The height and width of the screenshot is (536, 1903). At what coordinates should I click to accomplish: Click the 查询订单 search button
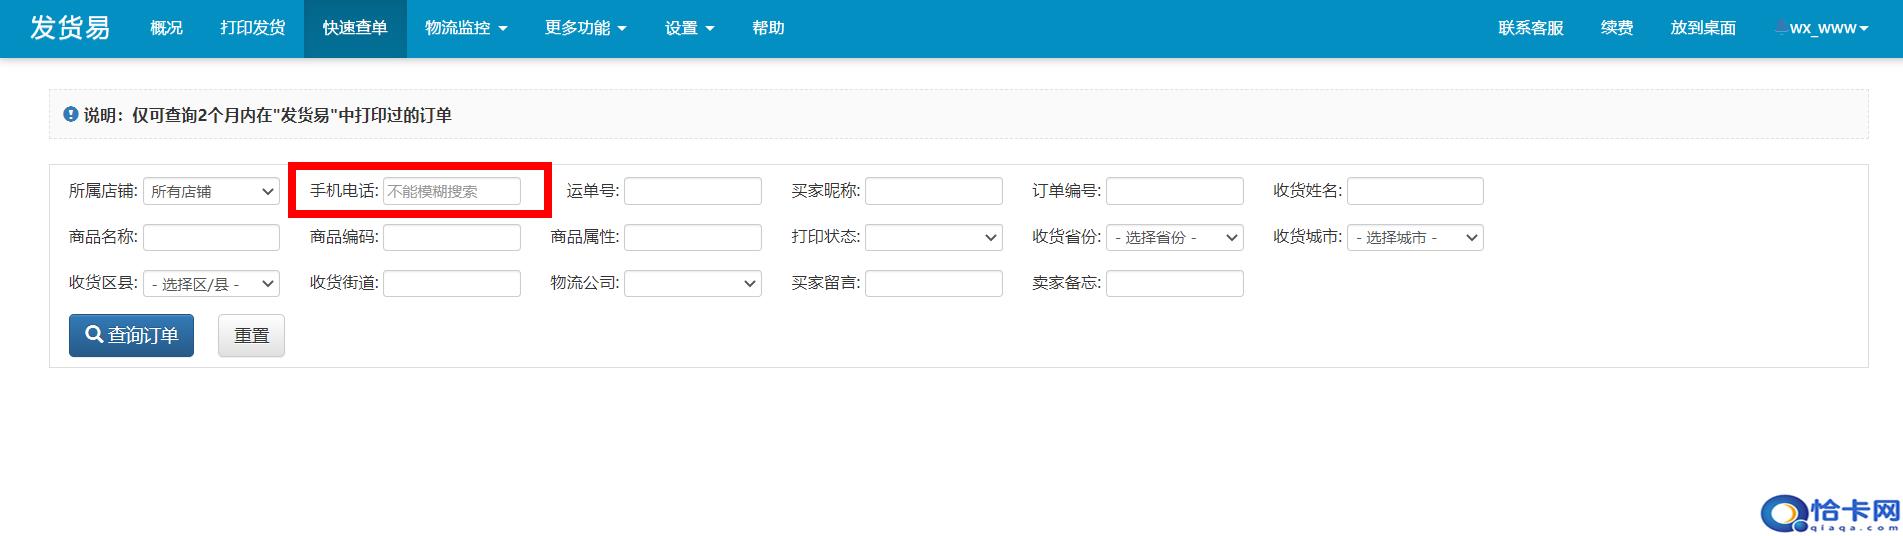(x=131, y=336)
